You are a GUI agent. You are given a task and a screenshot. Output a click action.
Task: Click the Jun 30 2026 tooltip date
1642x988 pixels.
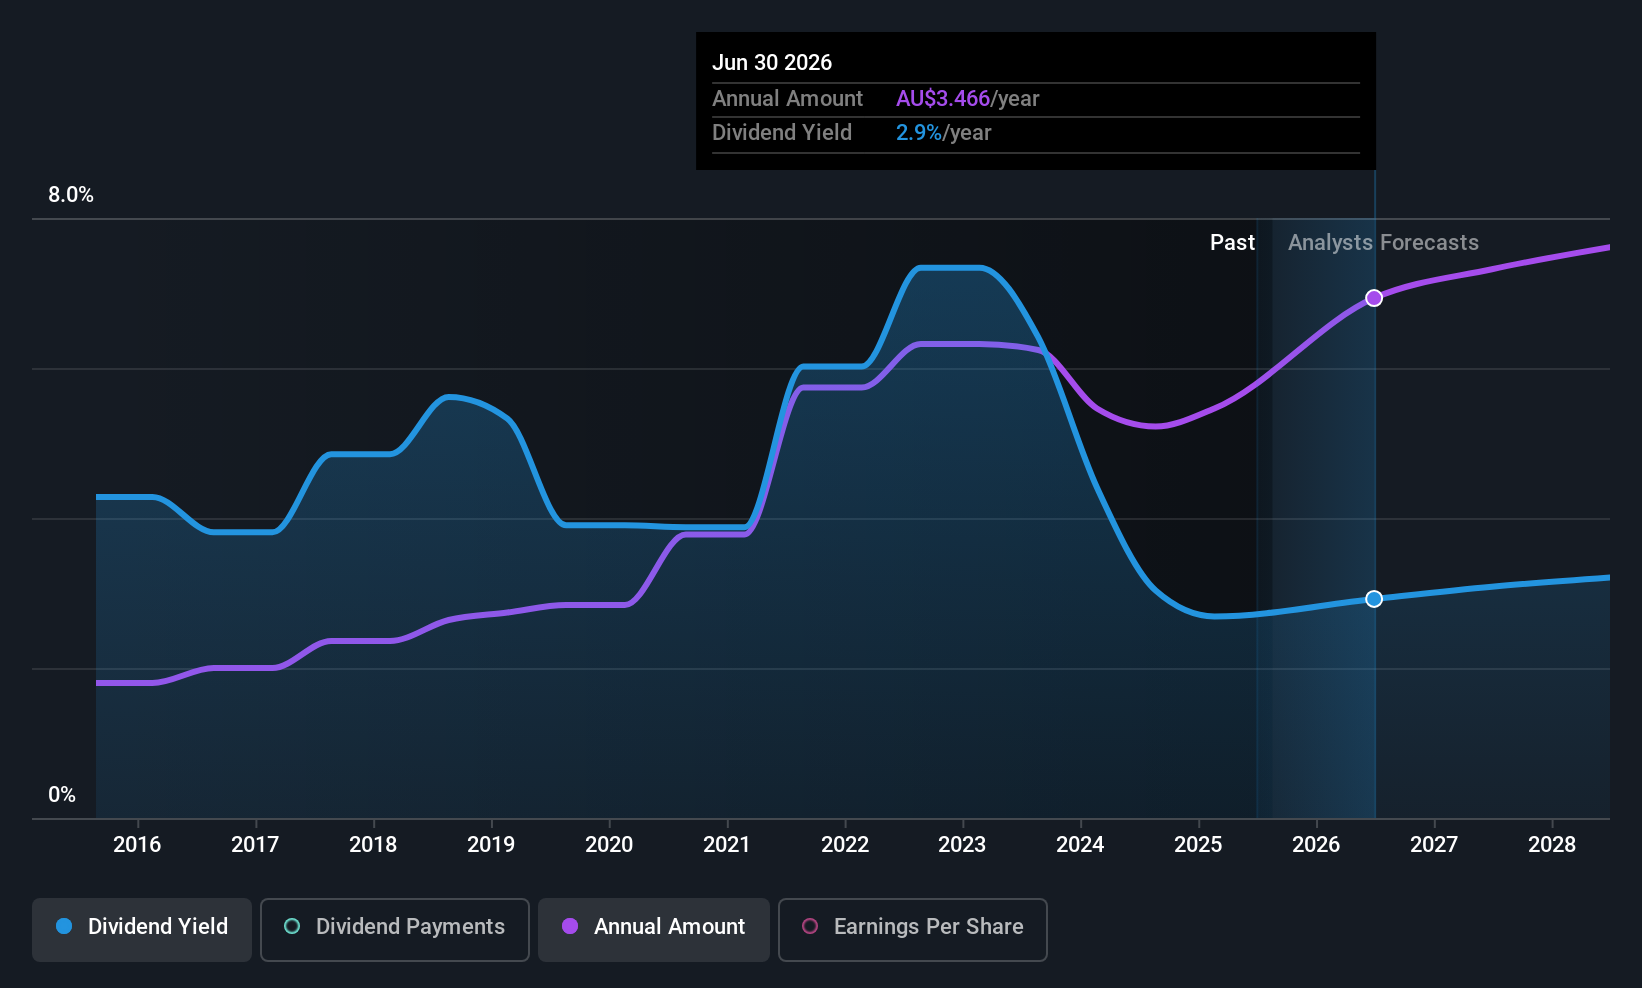[772, 63]
